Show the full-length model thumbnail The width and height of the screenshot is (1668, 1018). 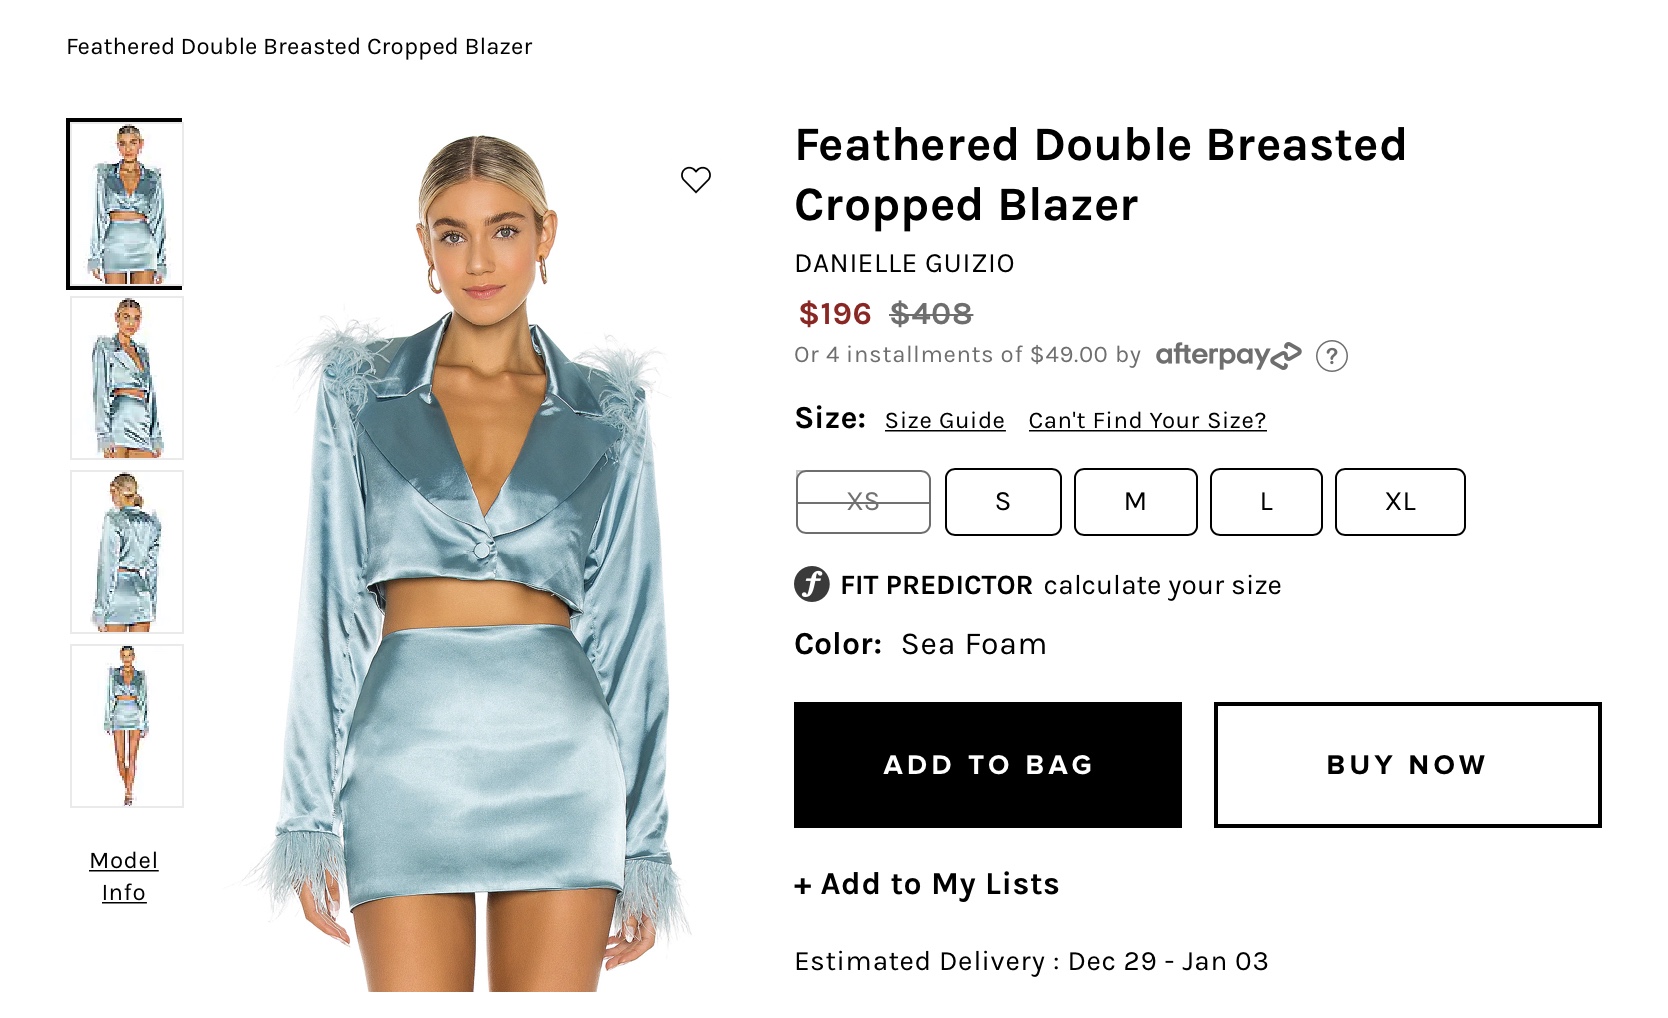(127, 726)
